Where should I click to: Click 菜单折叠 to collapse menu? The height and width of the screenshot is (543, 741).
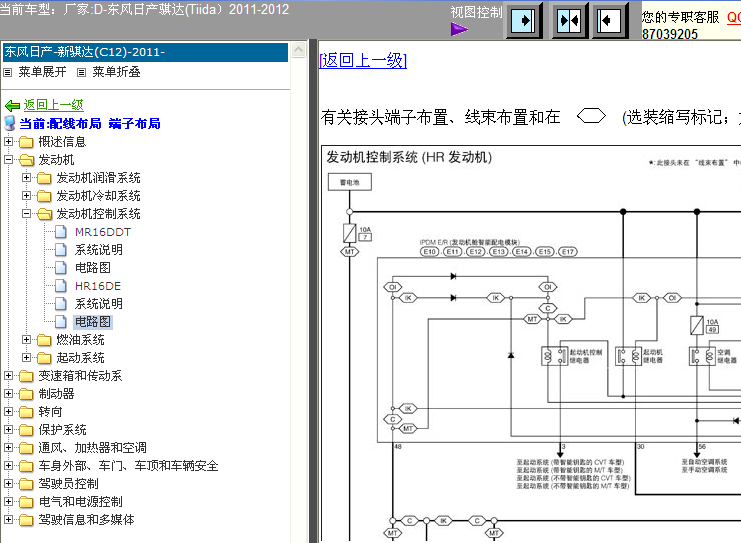click(x=116, y=72)
